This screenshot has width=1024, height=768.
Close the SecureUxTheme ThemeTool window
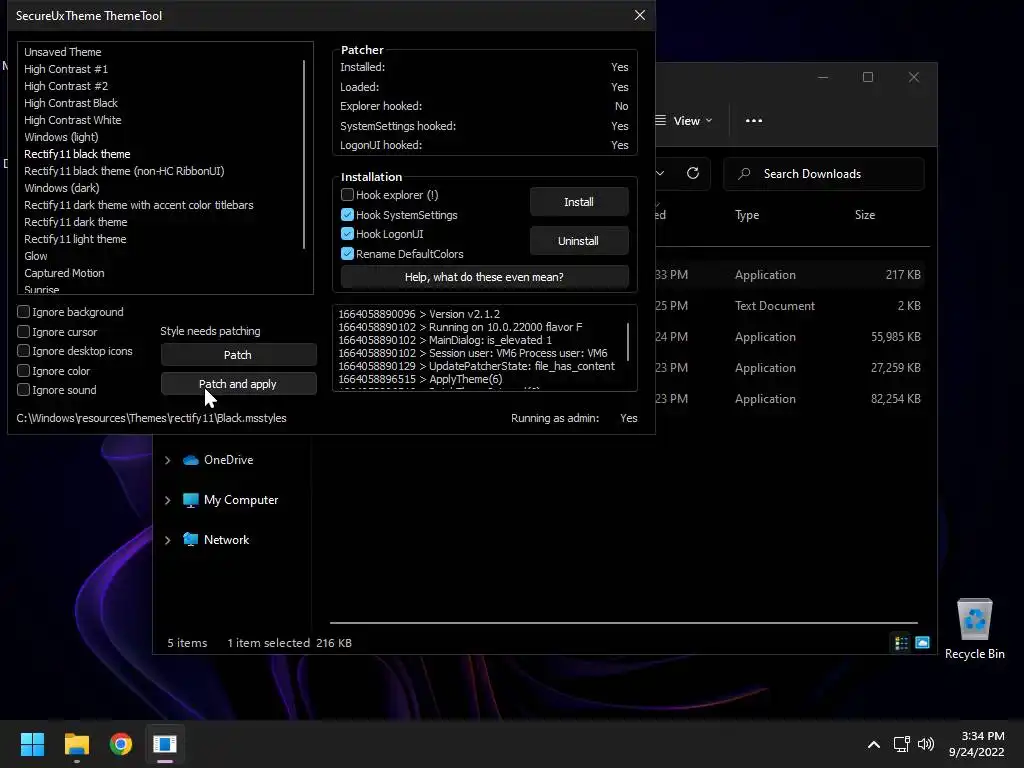click(x=640, y=15)
